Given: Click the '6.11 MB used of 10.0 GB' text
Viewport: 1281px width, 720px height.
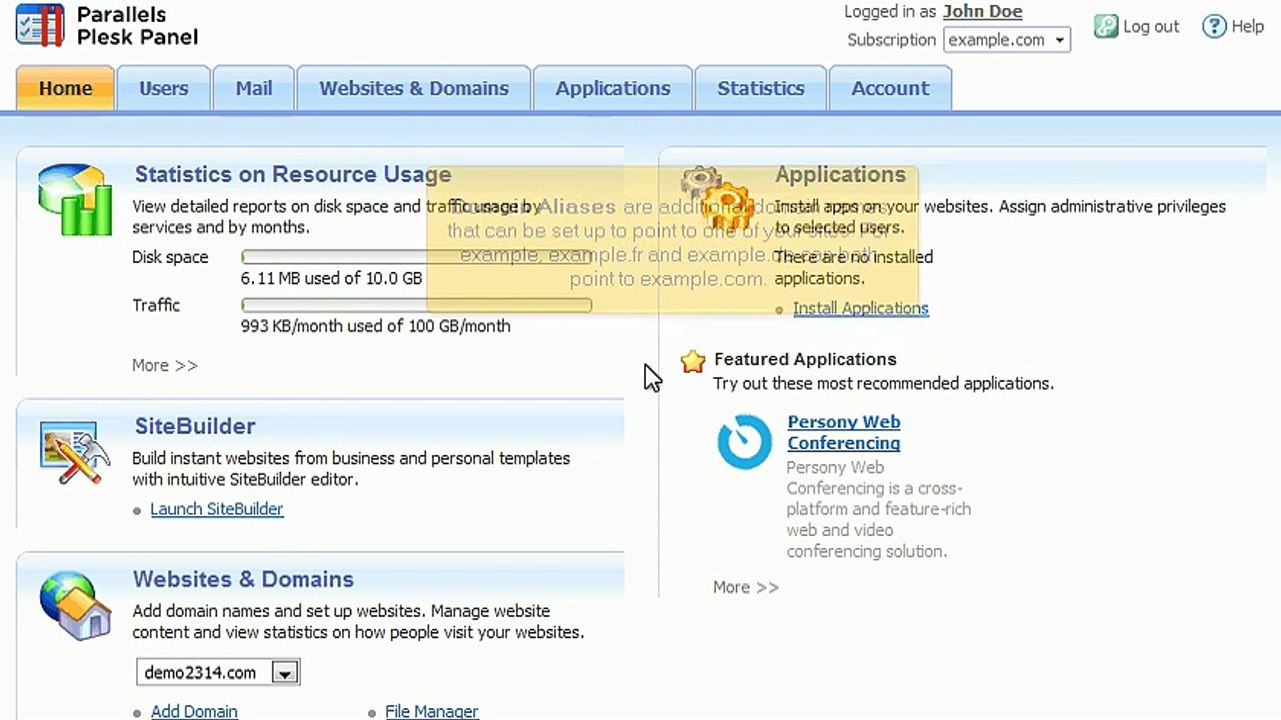Looking at the screenshot, I should (x=331, y=278).
